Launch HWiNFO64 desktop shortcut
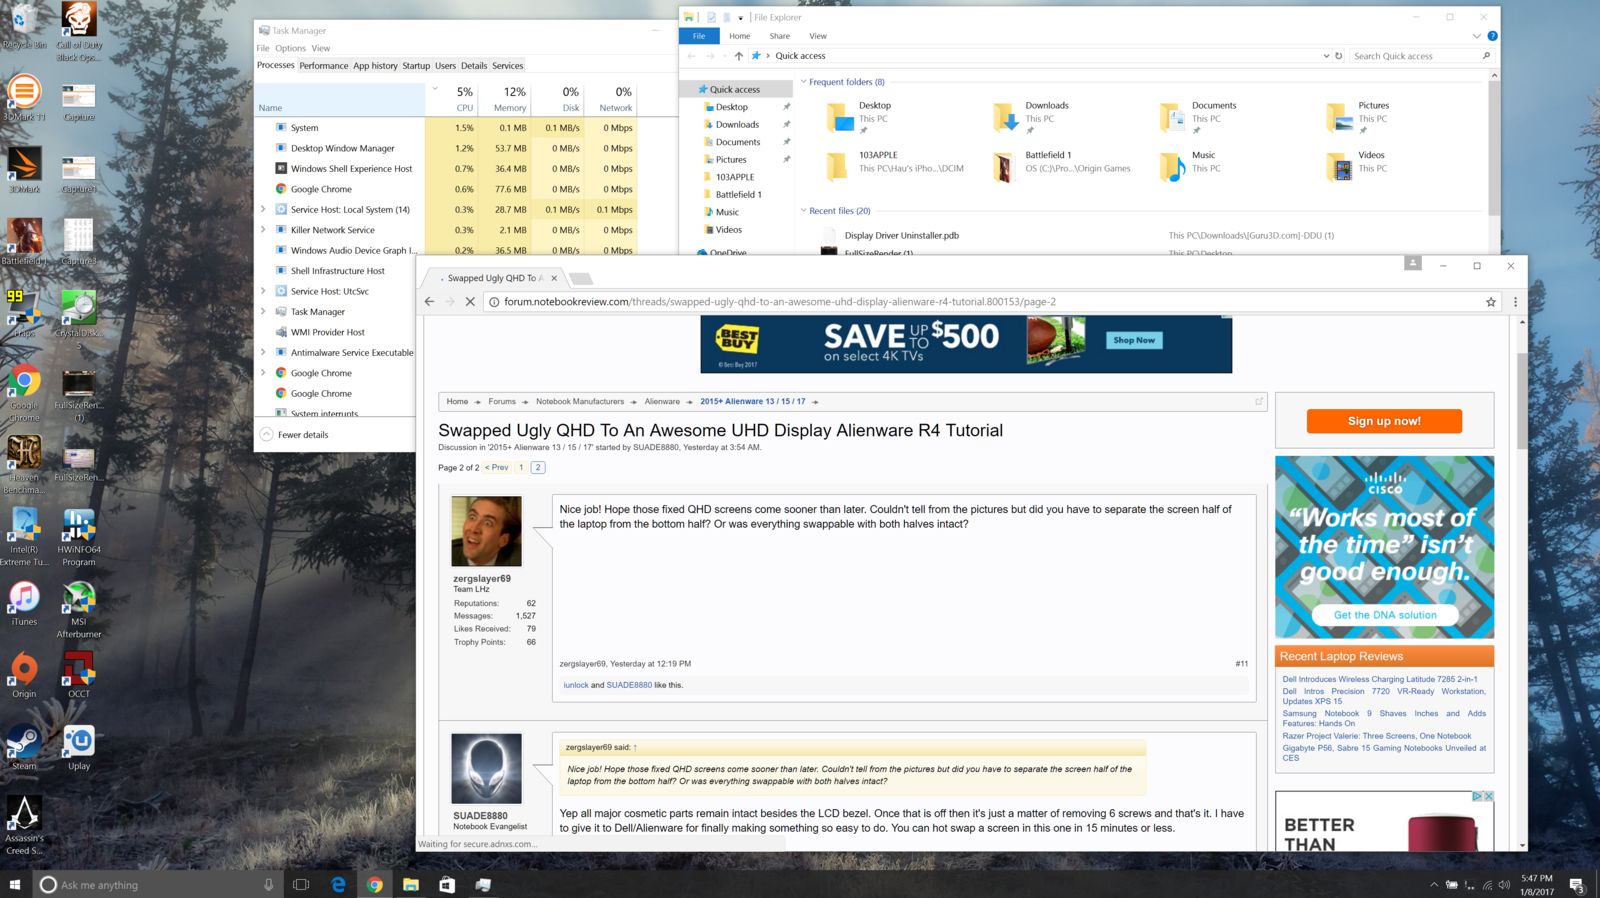The height and width of the screenshot is (898, 1600). click(x=78, y=536)
